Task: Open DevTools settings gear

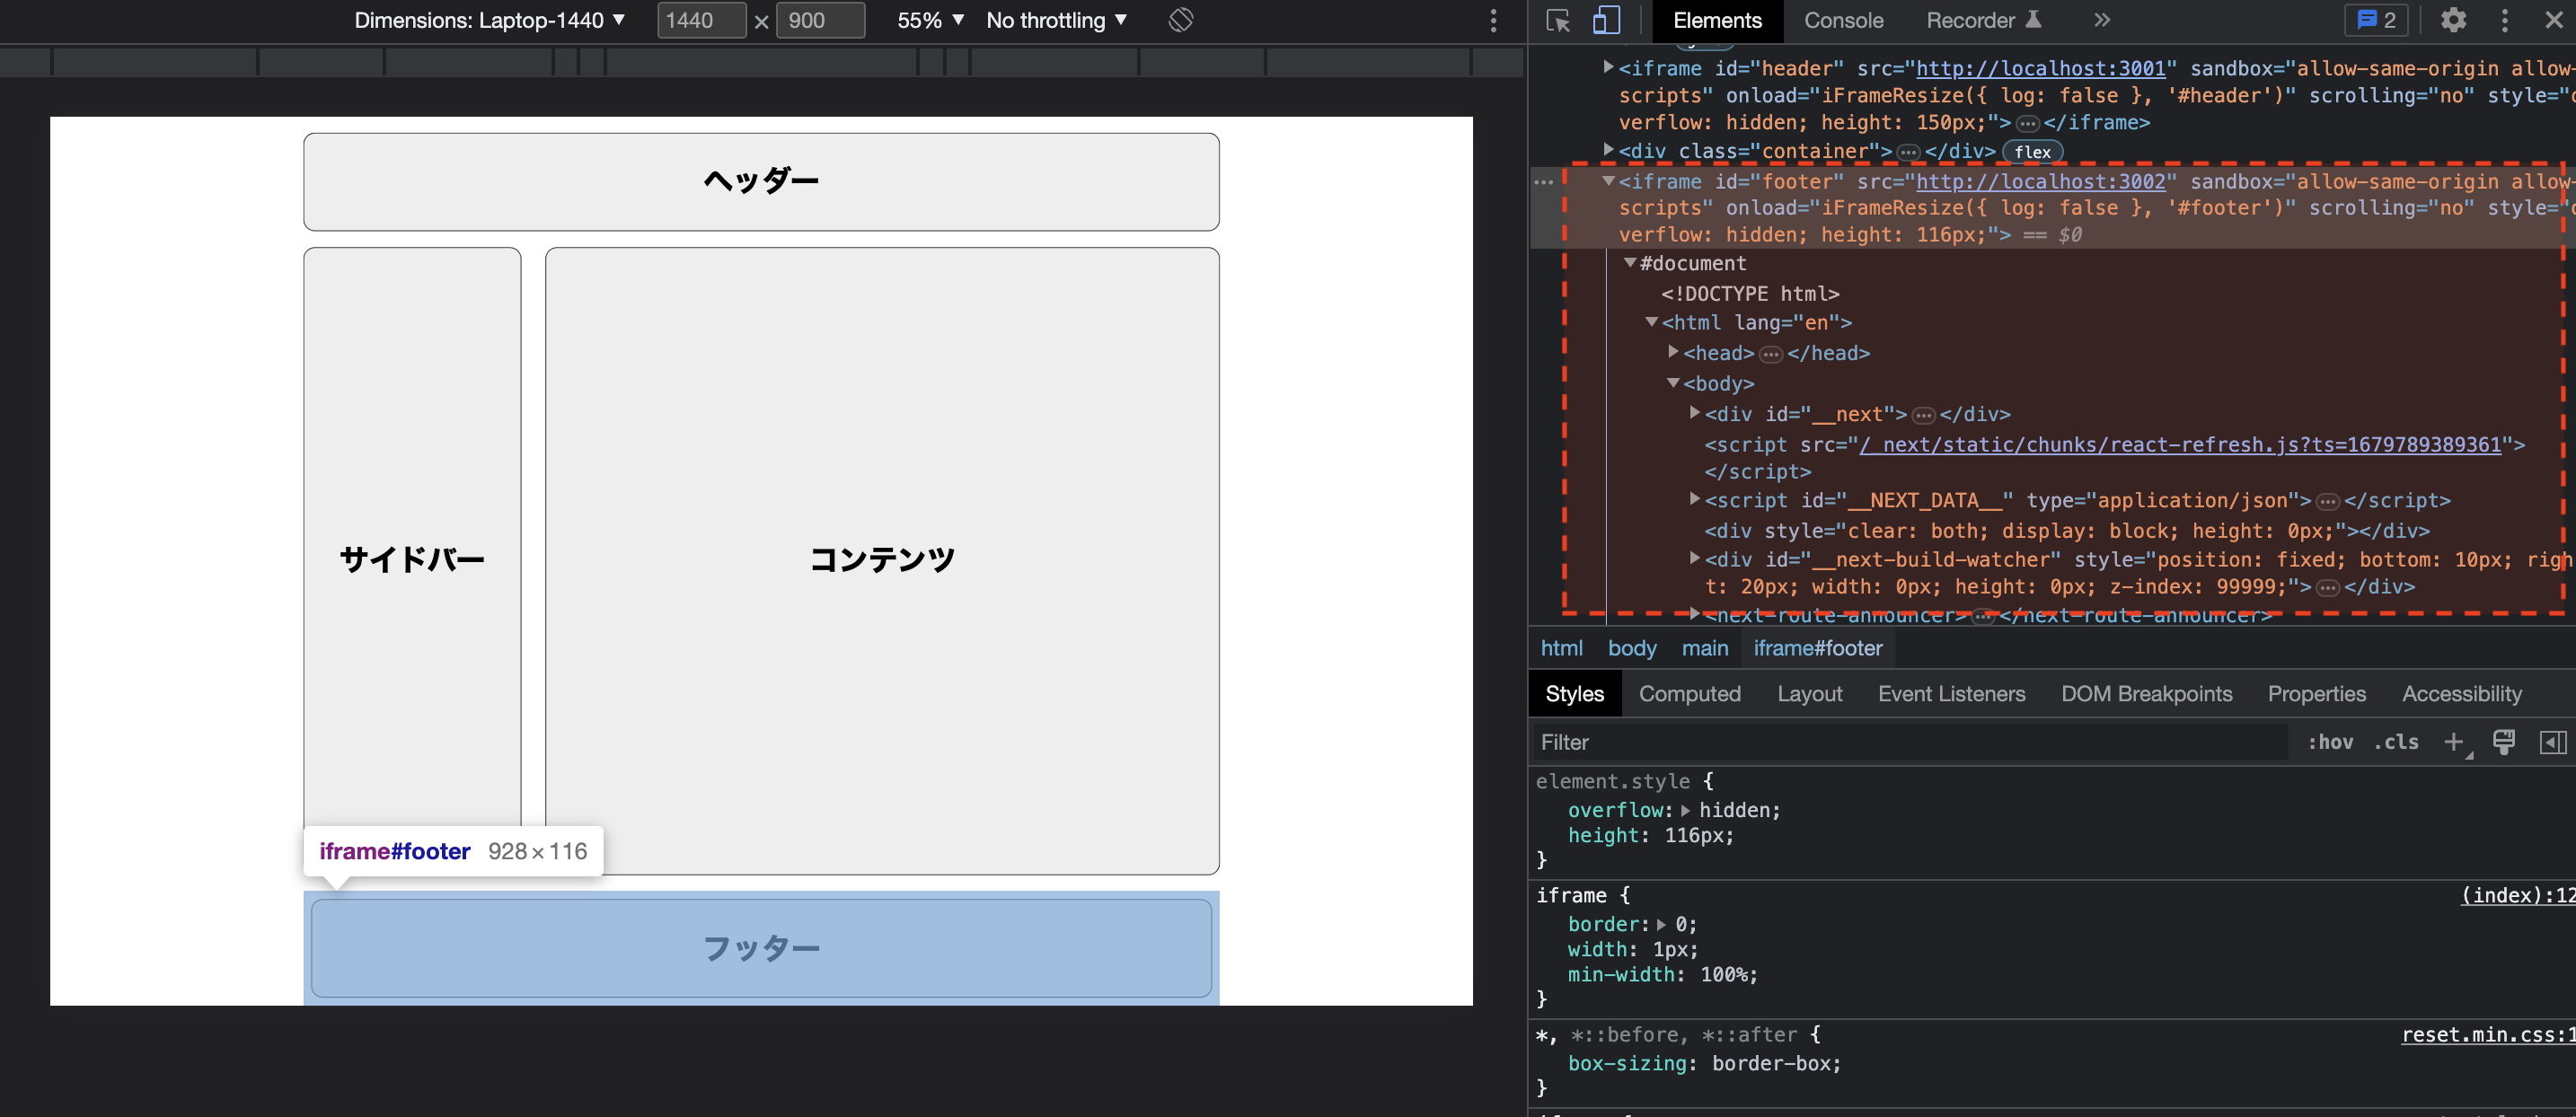Action: point(2453,20)
